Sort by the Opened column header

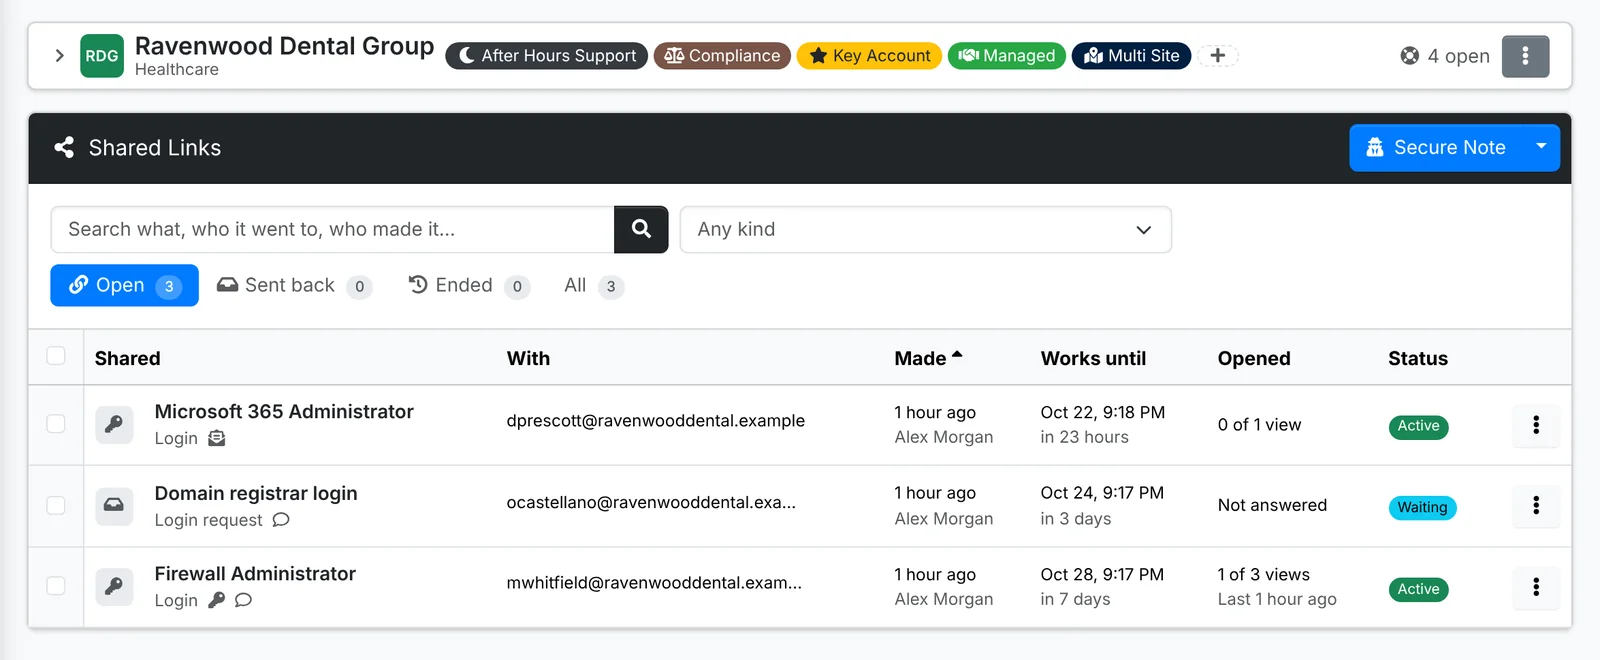click(x=1254, y=358)
